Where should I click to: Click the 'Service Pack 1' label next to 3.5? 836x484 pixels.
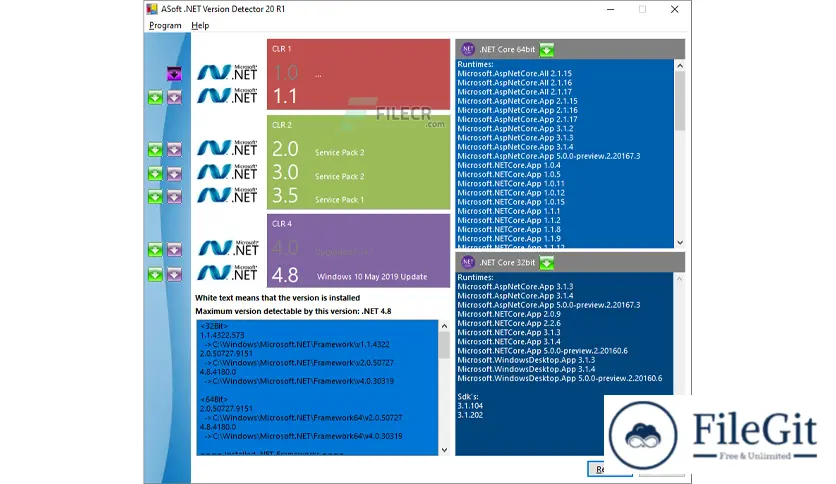pyautogui.click(x=339, y=200)
